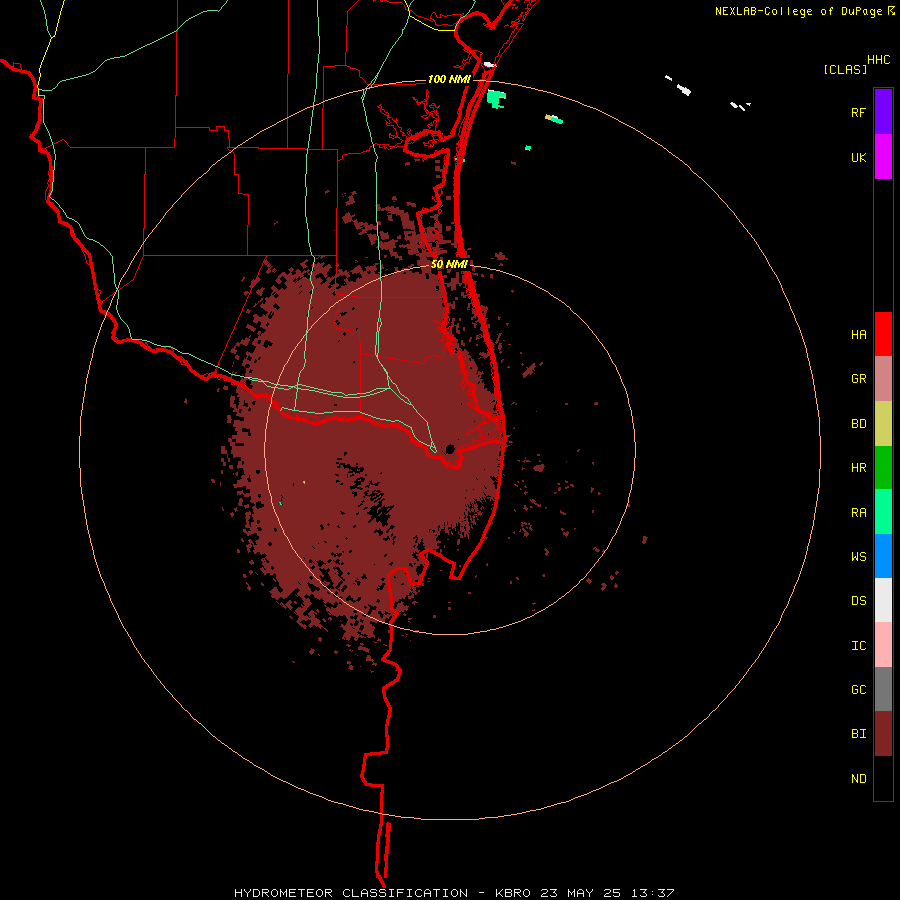Click the ND legend label
900x900 pixels.
coord(858,779)
